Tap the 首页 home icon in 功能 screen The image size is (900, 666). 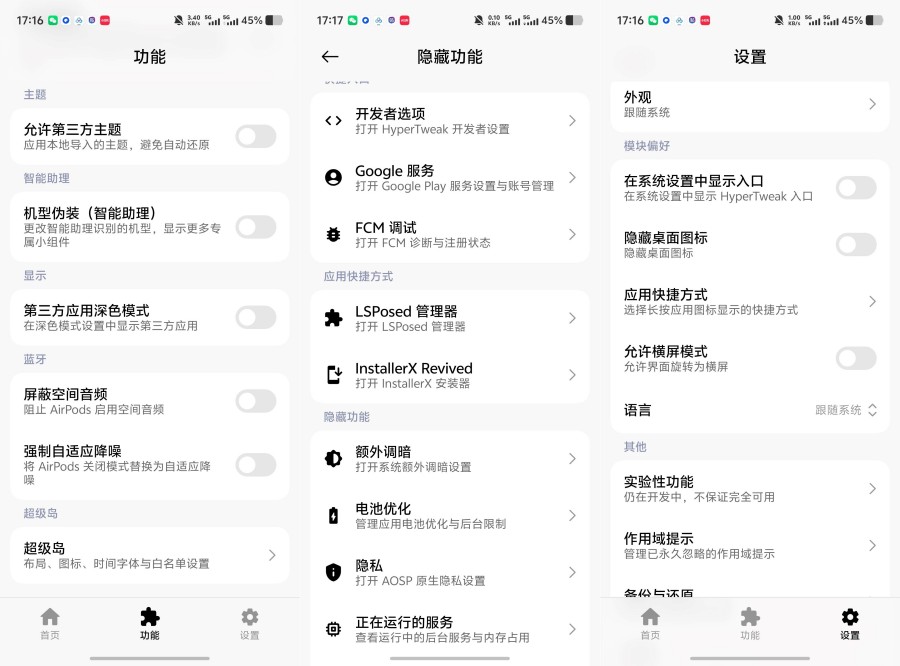click(x=50, y=617)
